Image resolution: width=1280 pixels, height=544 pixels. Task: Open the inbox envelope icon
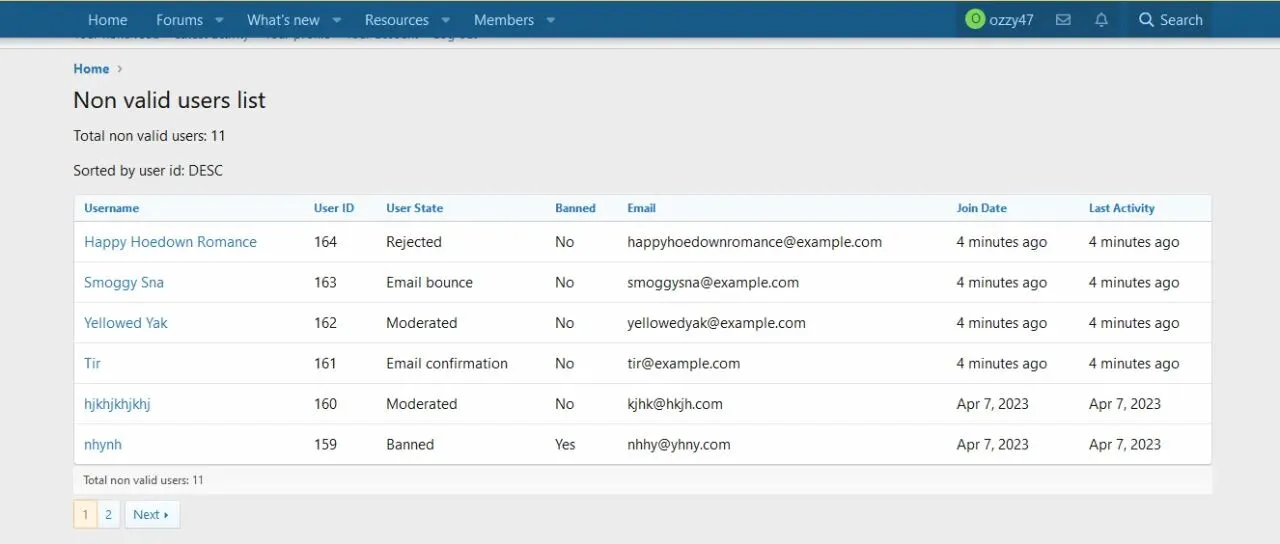point(1063,20)
